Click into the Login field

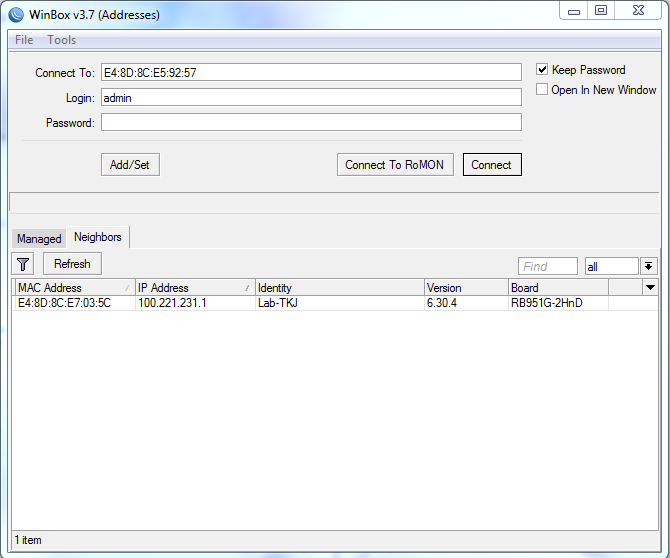click(311, 97)
